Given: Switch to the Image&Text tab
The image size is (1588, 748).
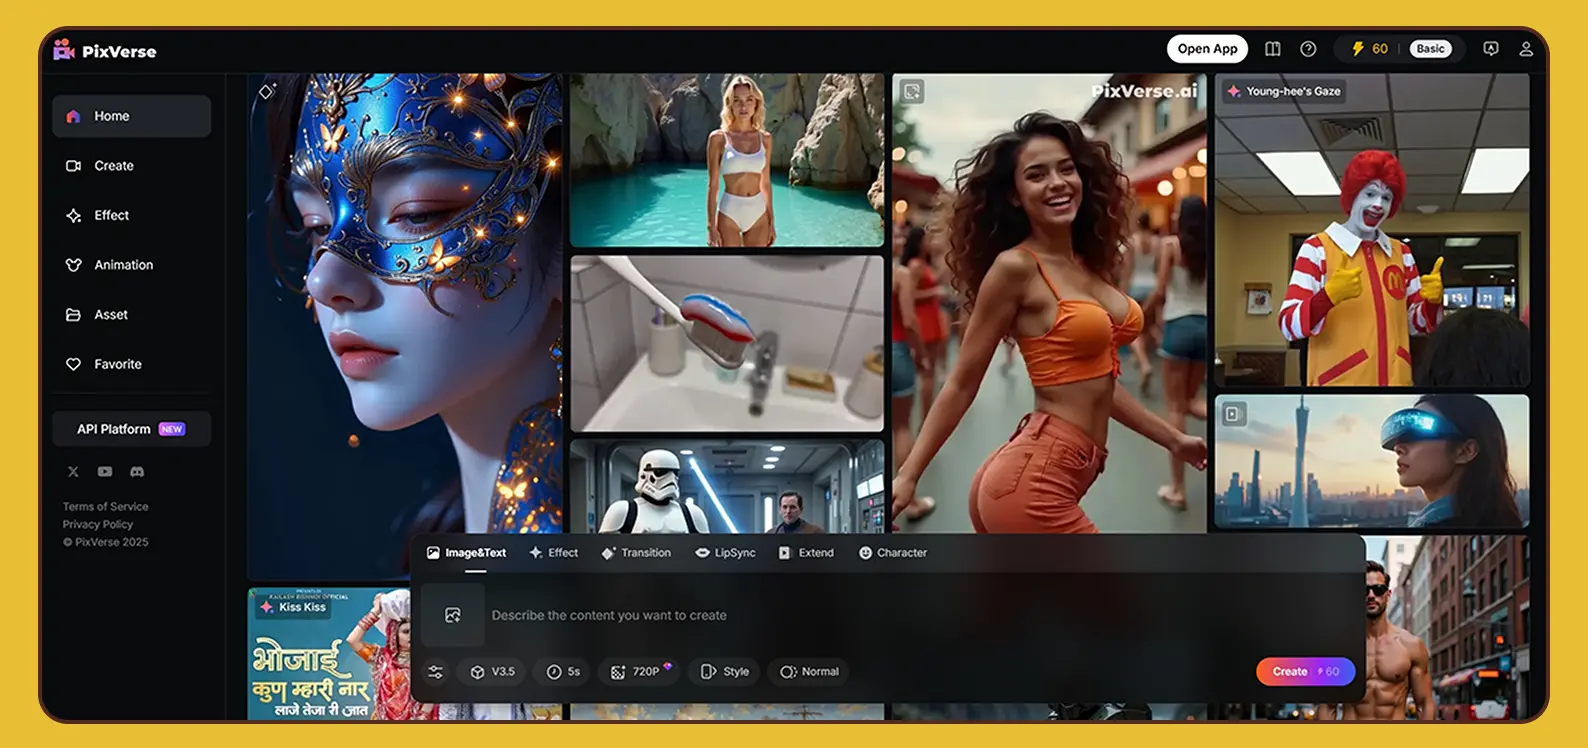Looking at the screenshot, I should click(x=467, y=553).
